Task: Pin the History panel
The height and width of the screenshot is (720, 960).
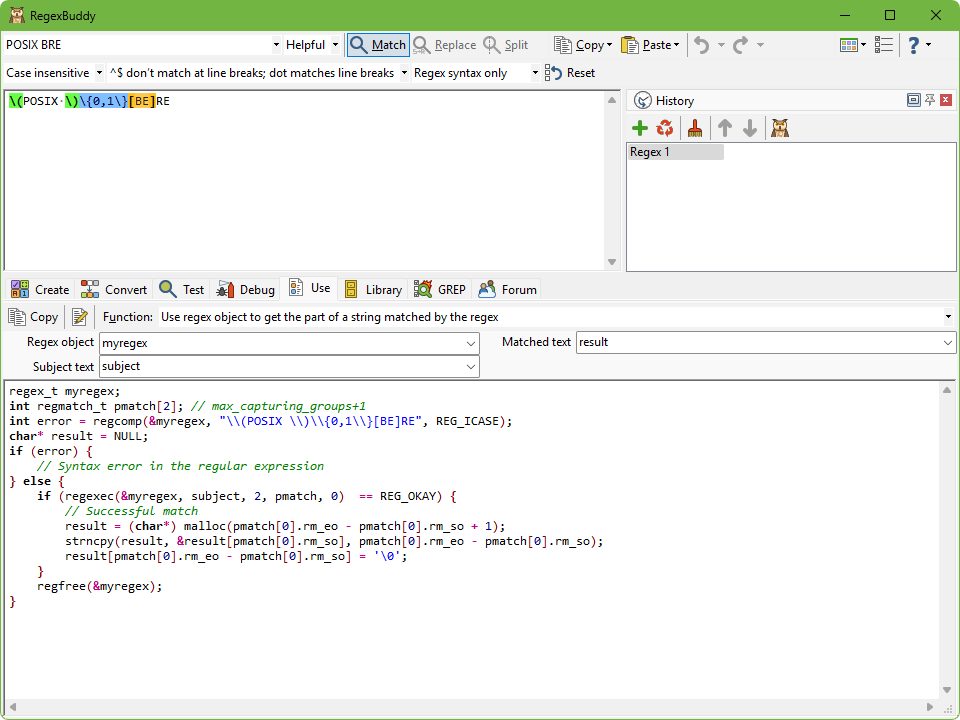Action: [930, 100]
